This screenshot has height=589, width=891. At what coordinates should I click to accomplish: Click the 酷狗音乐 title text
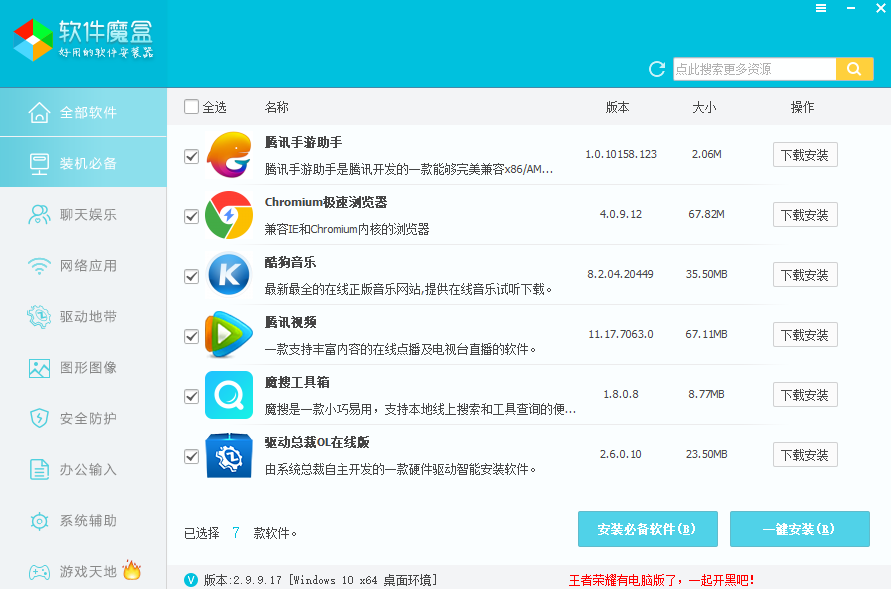pyautogui.click(x=290, y=262)
